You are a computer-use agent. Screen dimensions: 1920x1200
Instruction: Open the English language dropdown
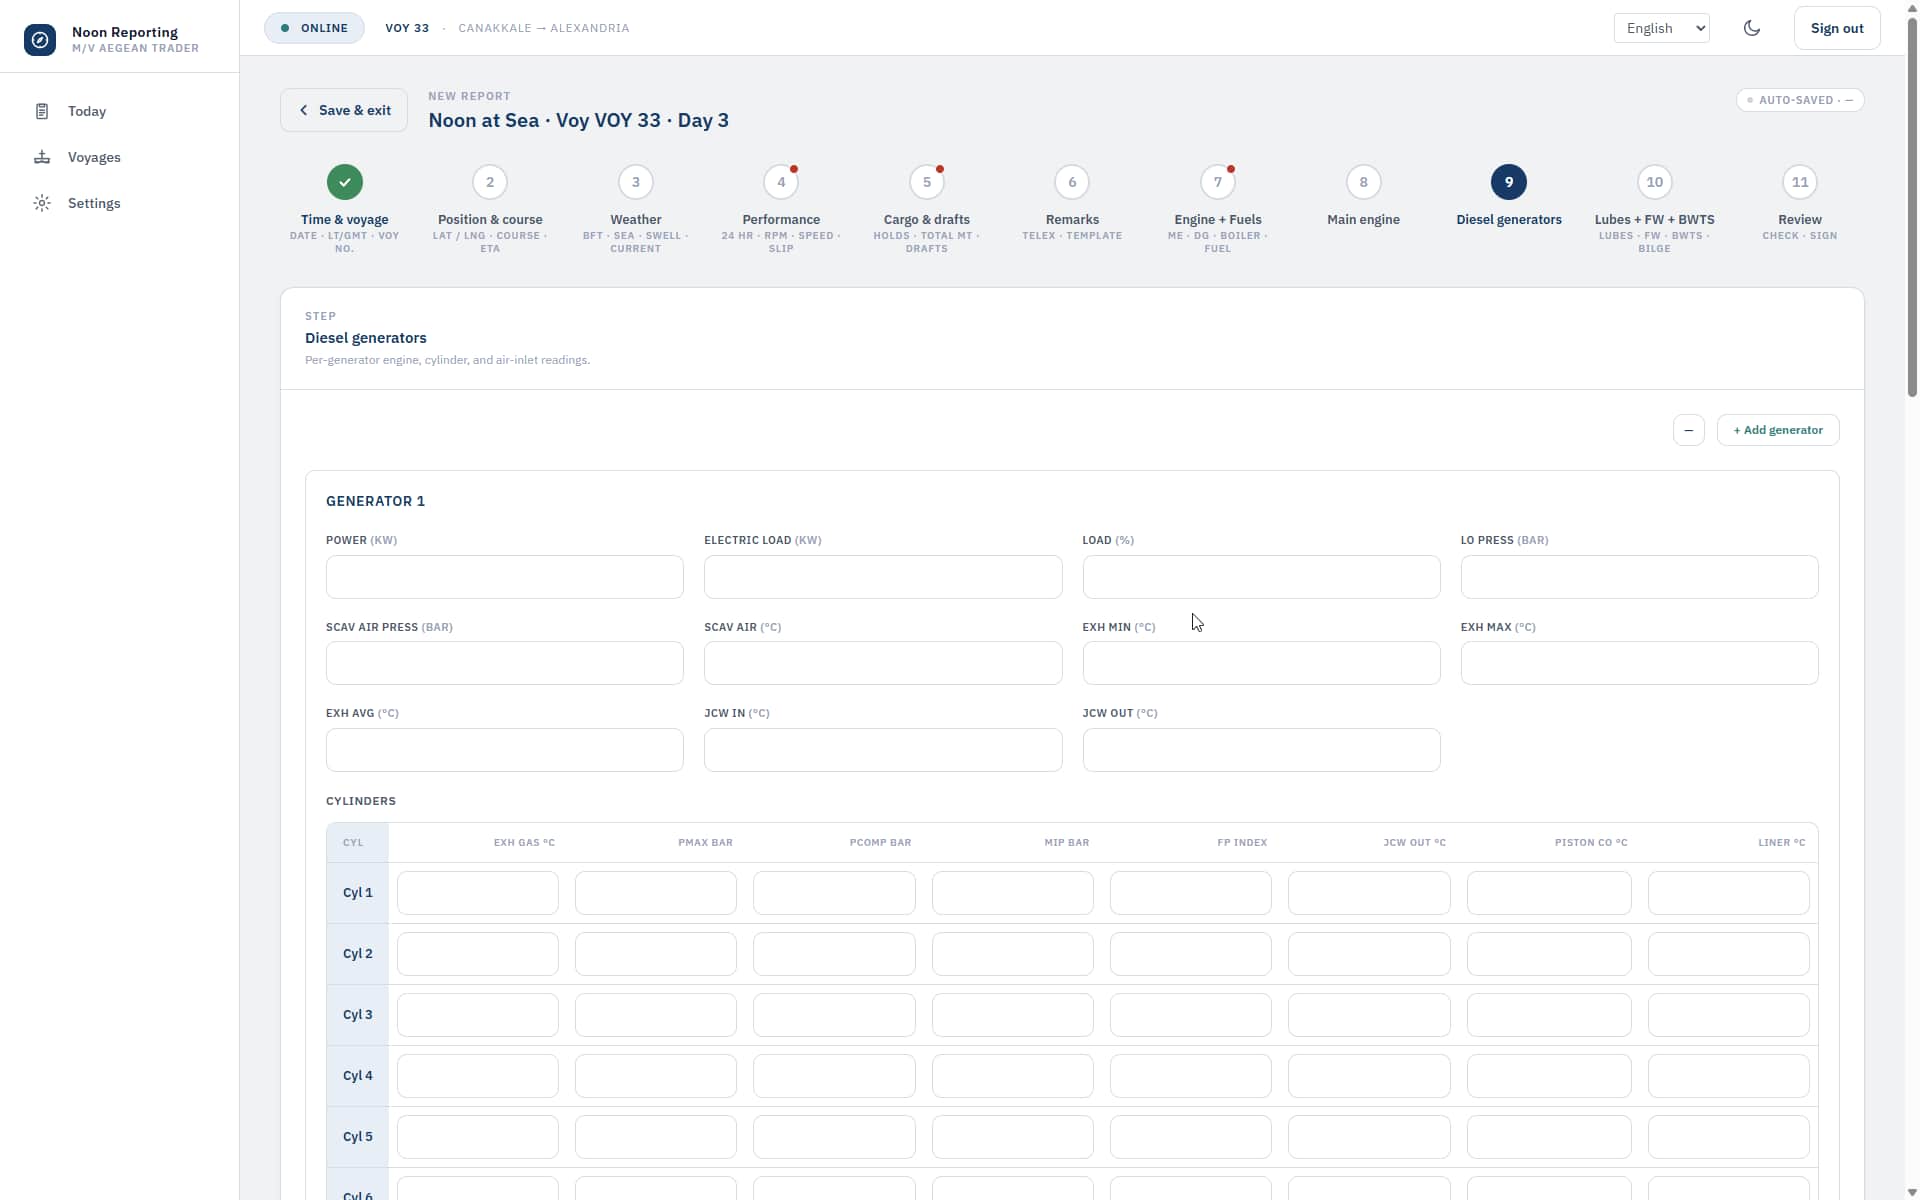click(x=1662, y=28)
